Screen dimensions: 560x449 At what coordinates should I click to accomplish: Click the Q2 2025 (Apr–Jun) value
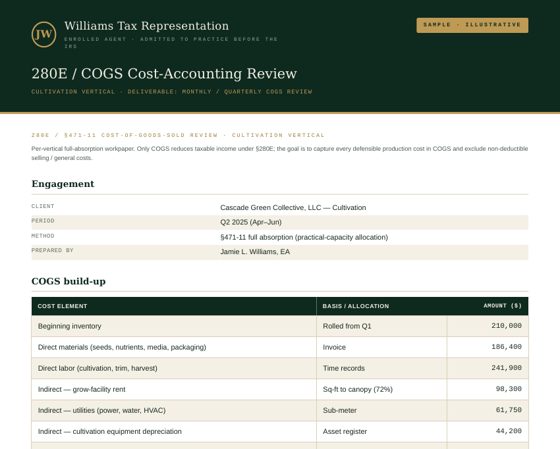(251, 222)
